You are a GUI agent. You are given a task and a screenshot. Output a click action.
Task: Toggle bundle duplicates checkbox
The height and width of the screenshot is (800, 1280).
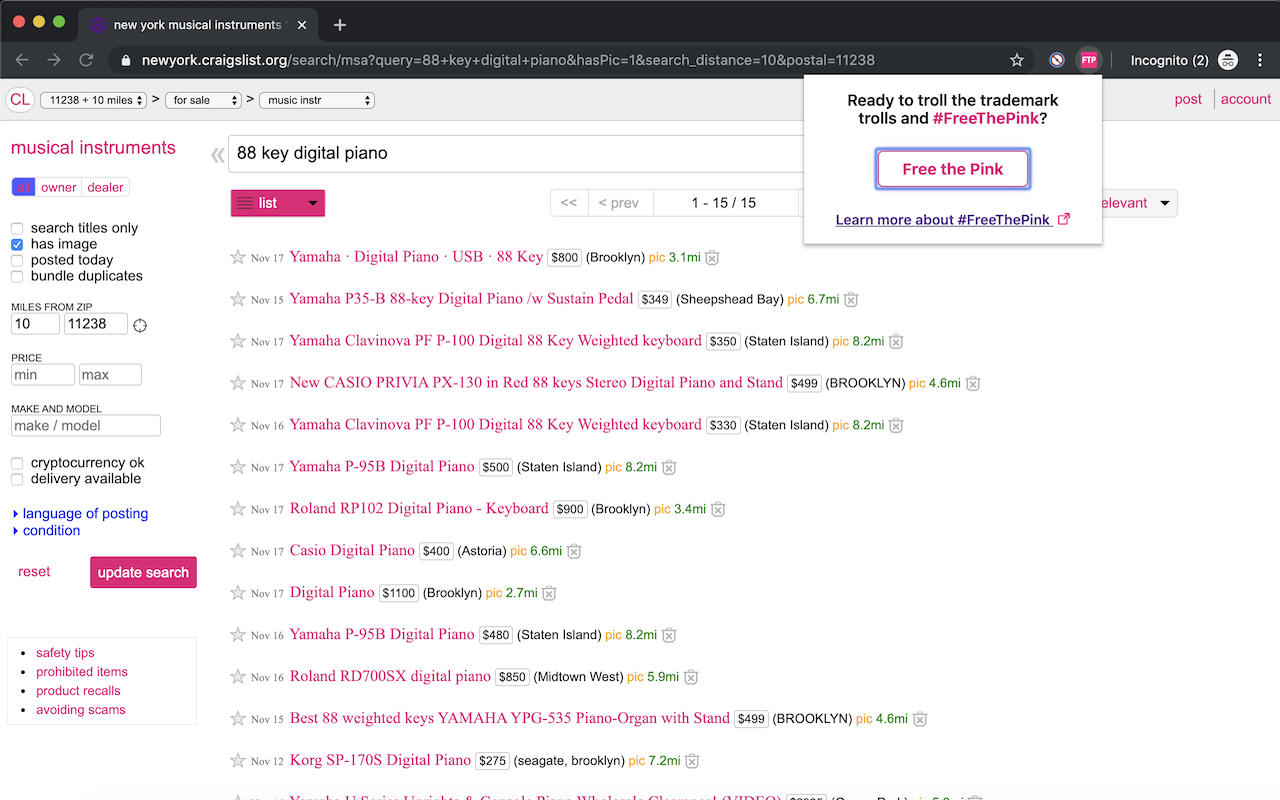17,276
